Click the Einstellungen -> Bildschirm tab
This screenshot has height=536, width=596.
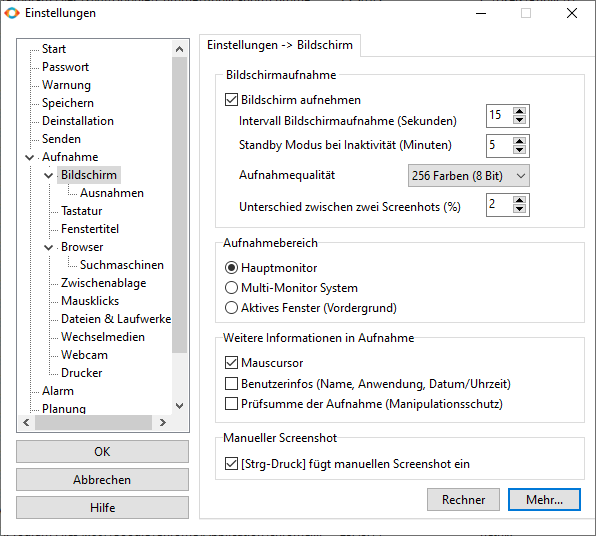pyautogui.click(x=280, y=45)
